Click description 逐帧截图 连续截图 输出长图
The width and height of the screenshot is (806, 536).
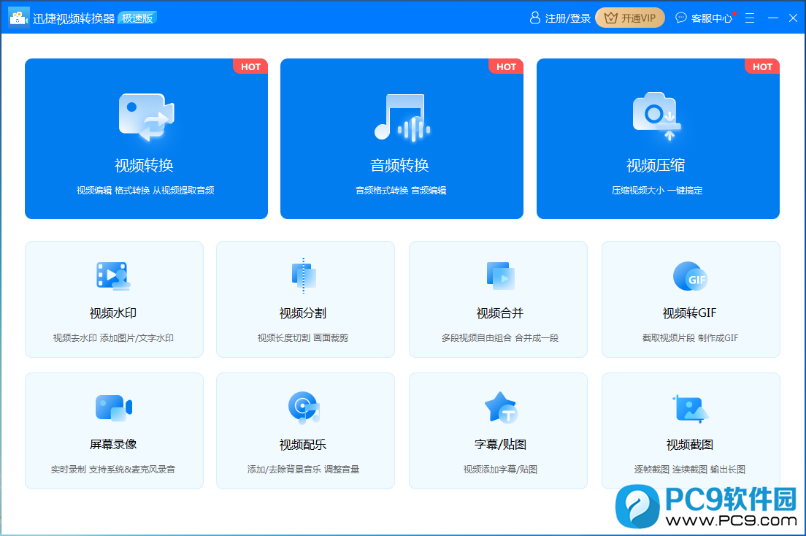[690, 469]
